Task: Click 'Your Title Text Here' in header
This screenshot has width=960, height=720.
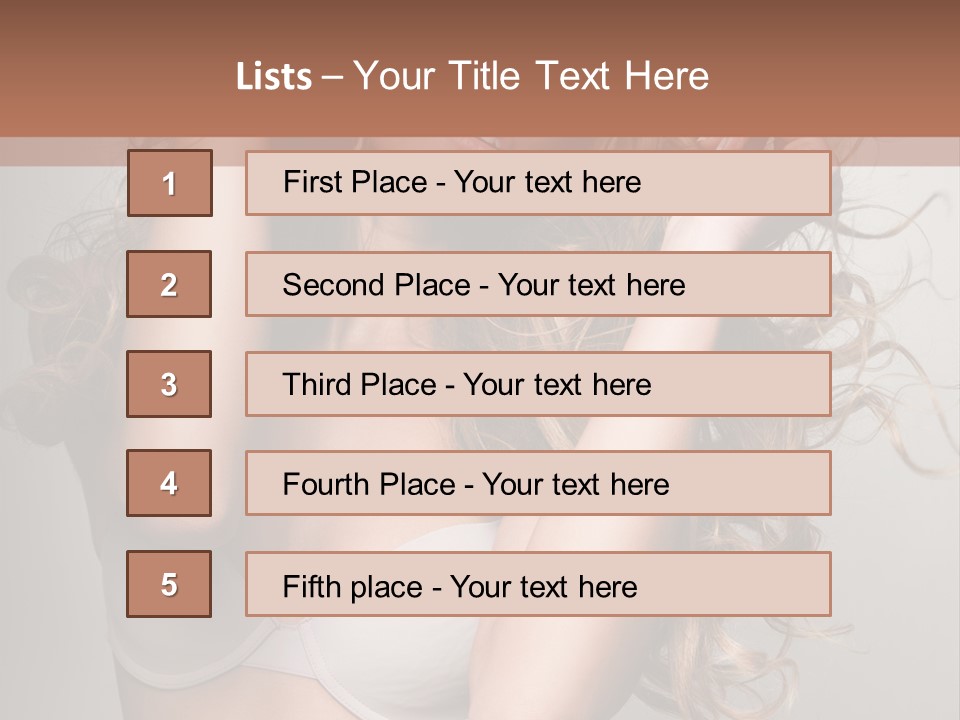Action: coord(531,76)
